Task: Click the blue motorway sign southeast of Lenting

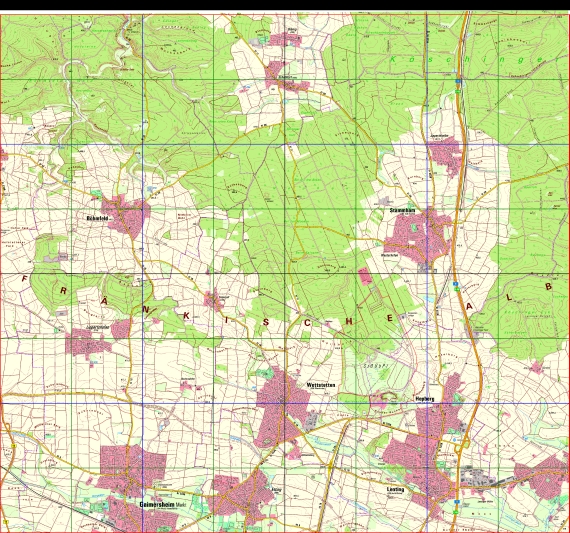Action: 456,501
